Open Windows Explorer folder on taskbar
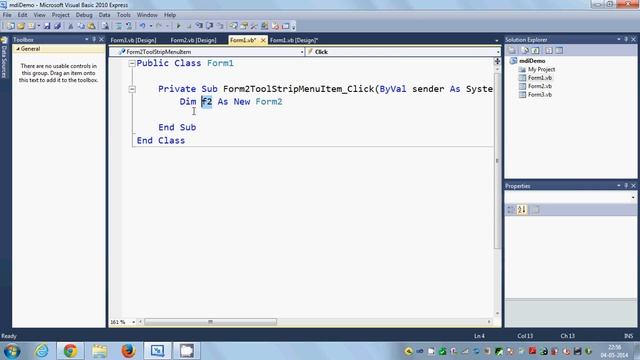The image size is (640, 360). tap(99, 351)
